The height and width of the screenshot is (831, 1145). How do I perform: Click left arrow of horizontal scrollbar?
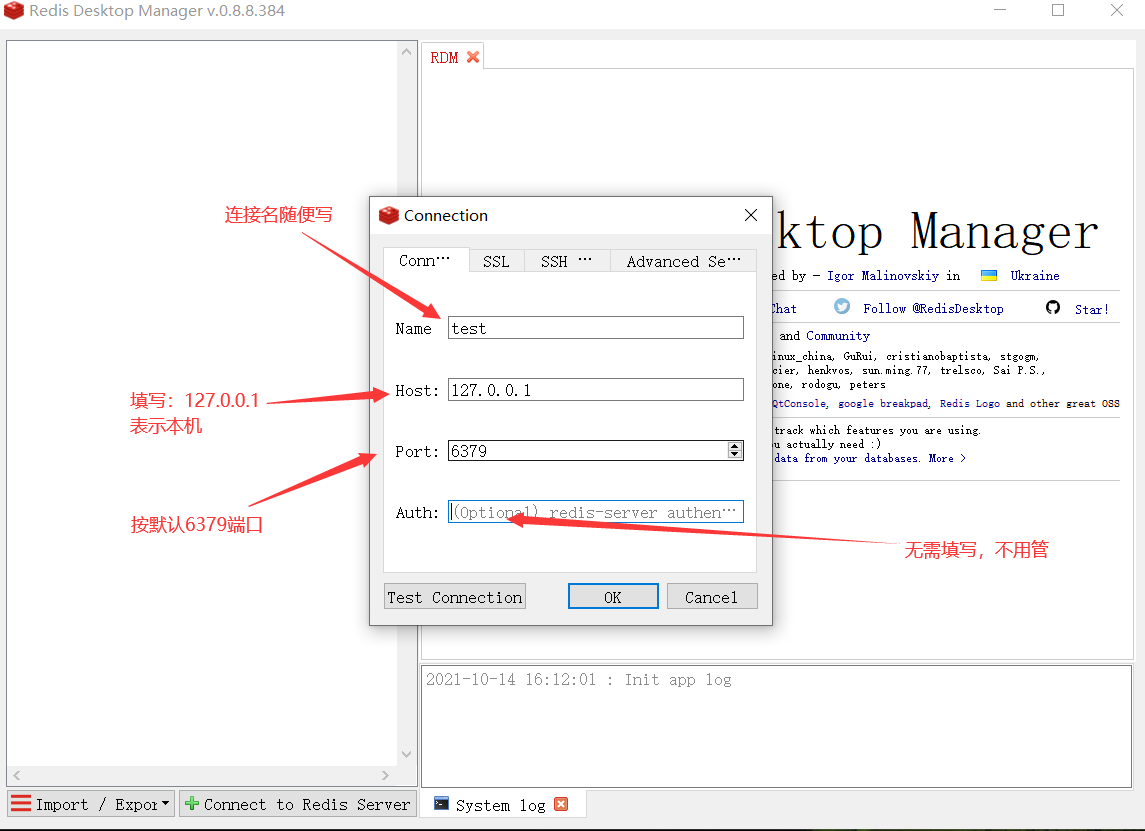[16, 775]
